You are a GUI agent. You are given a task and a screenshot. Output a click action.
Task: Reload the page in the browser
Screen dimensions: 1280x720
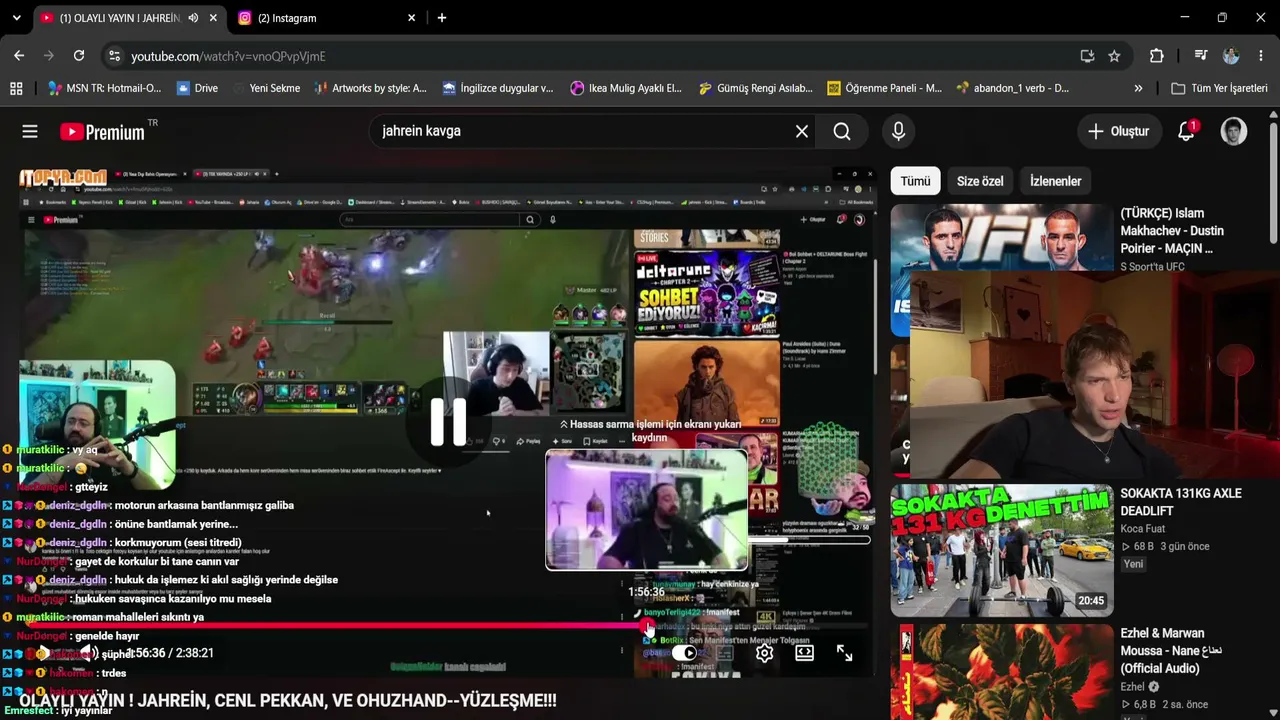(79, 56)
